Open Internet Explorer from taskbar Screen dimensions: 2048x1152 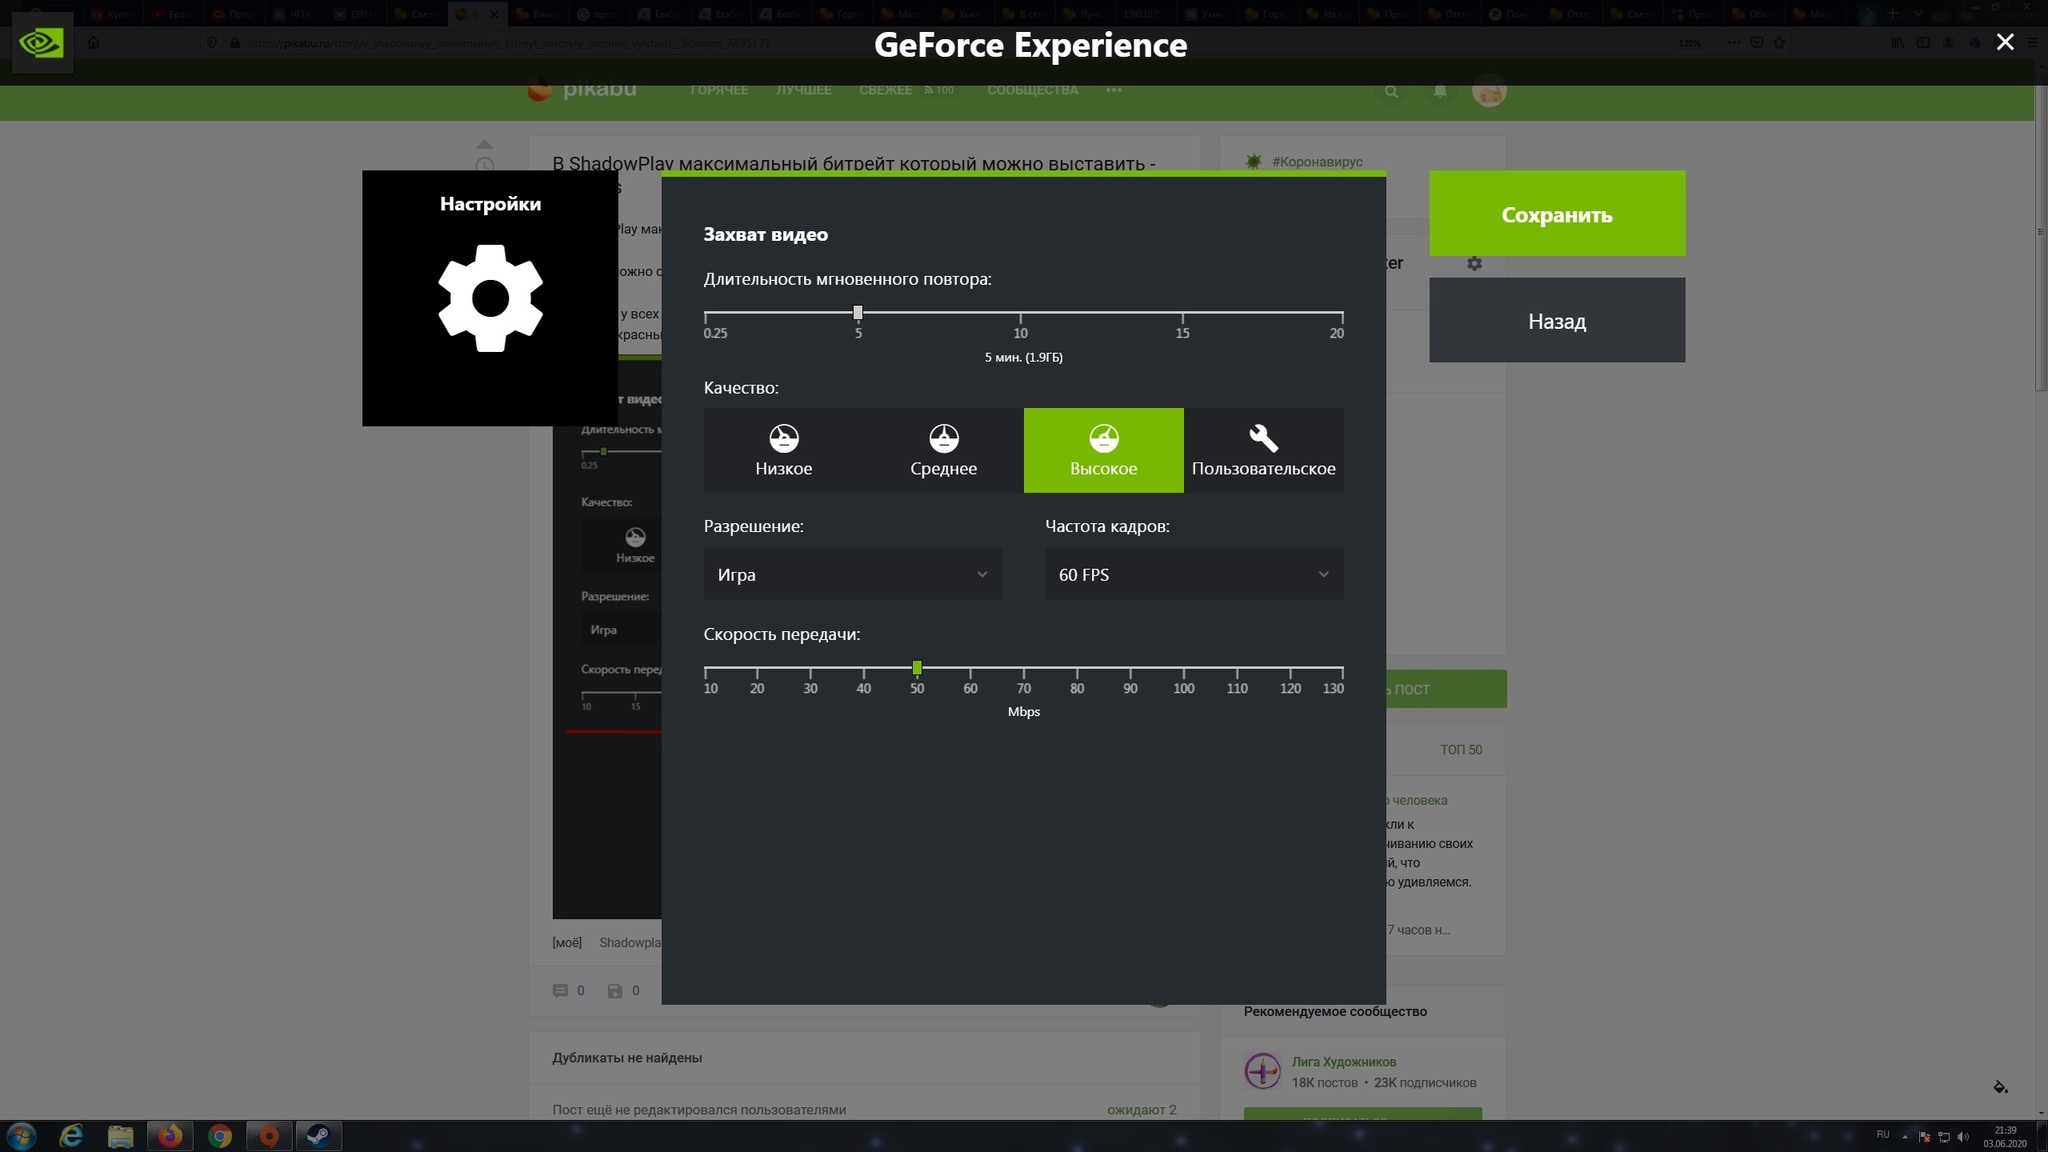click(x=71, y=1136)
